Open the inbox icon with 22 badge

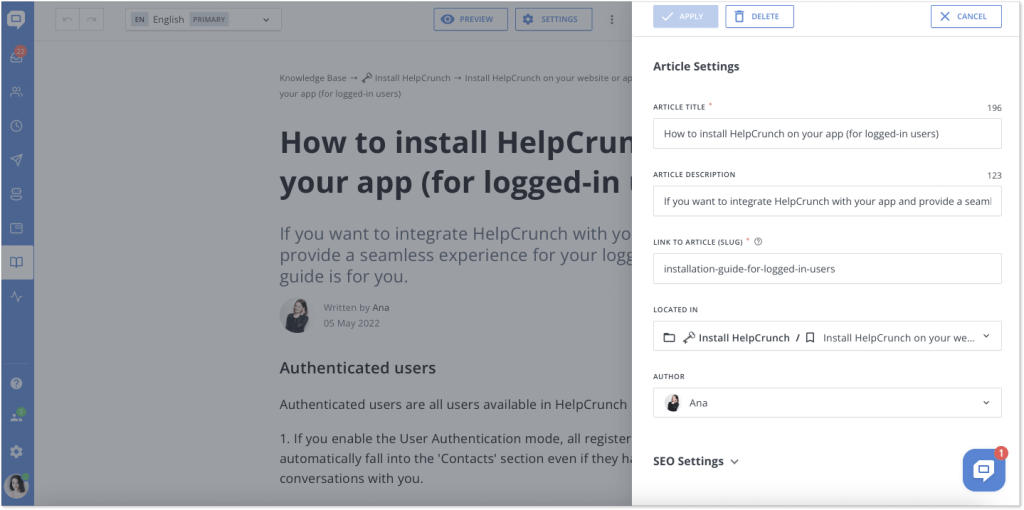[16, 56]
